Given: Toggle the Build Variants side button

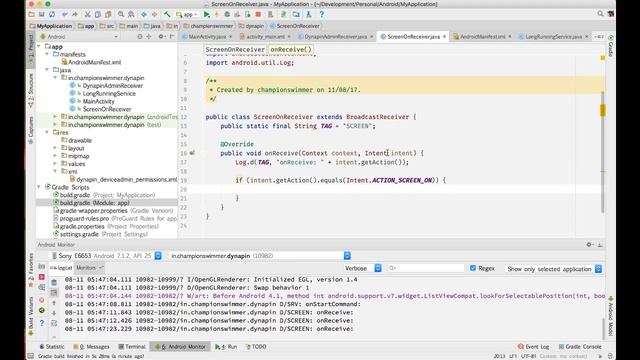Looking at the screenshot, I should click(31, 316).
